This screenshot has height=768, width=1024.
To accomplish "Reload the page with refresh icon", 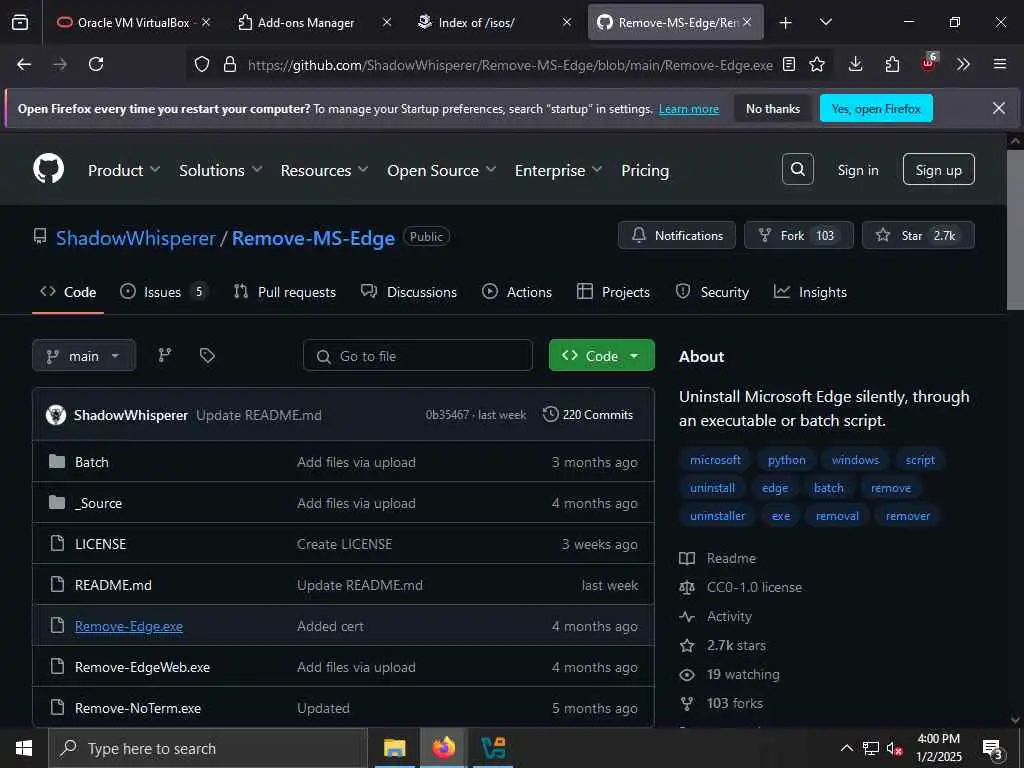I will click(x=96, y=64).
